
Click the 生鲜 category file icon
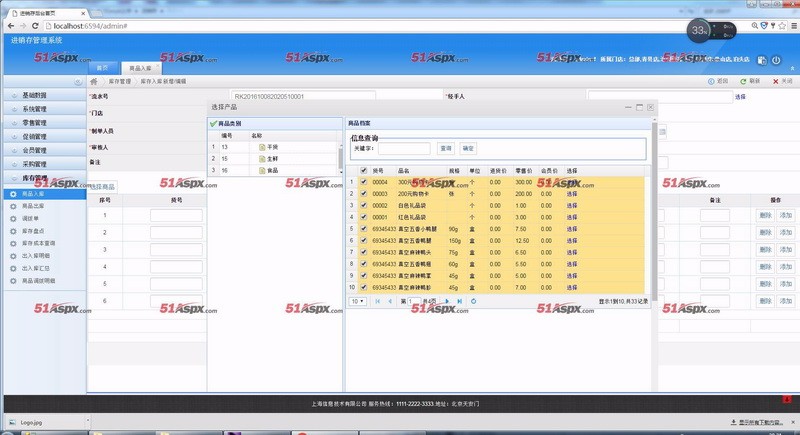coord(262,159)
